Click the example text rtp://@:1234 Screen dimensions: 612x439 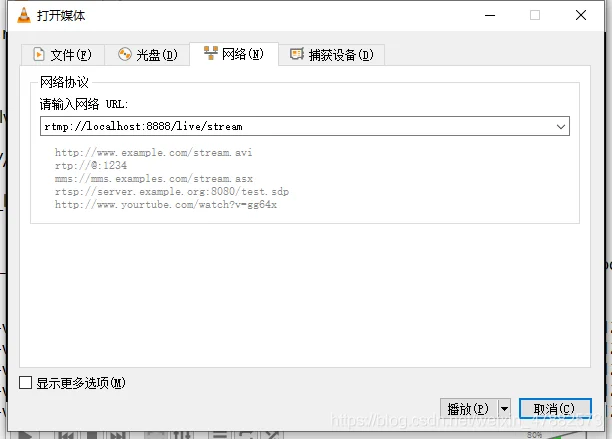pyautogui.click(x=91, y=165)
